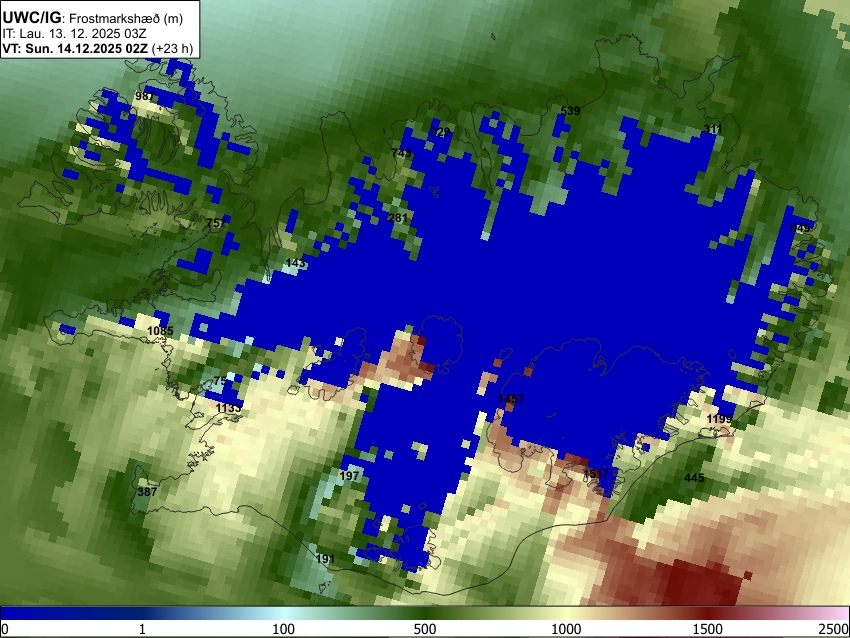Click the 143 map label

pyautogui.click(x=295, y=263)
